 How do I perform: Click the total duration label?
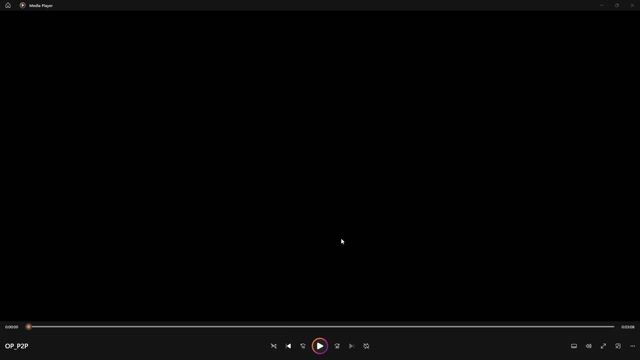(x=628, y=327)
